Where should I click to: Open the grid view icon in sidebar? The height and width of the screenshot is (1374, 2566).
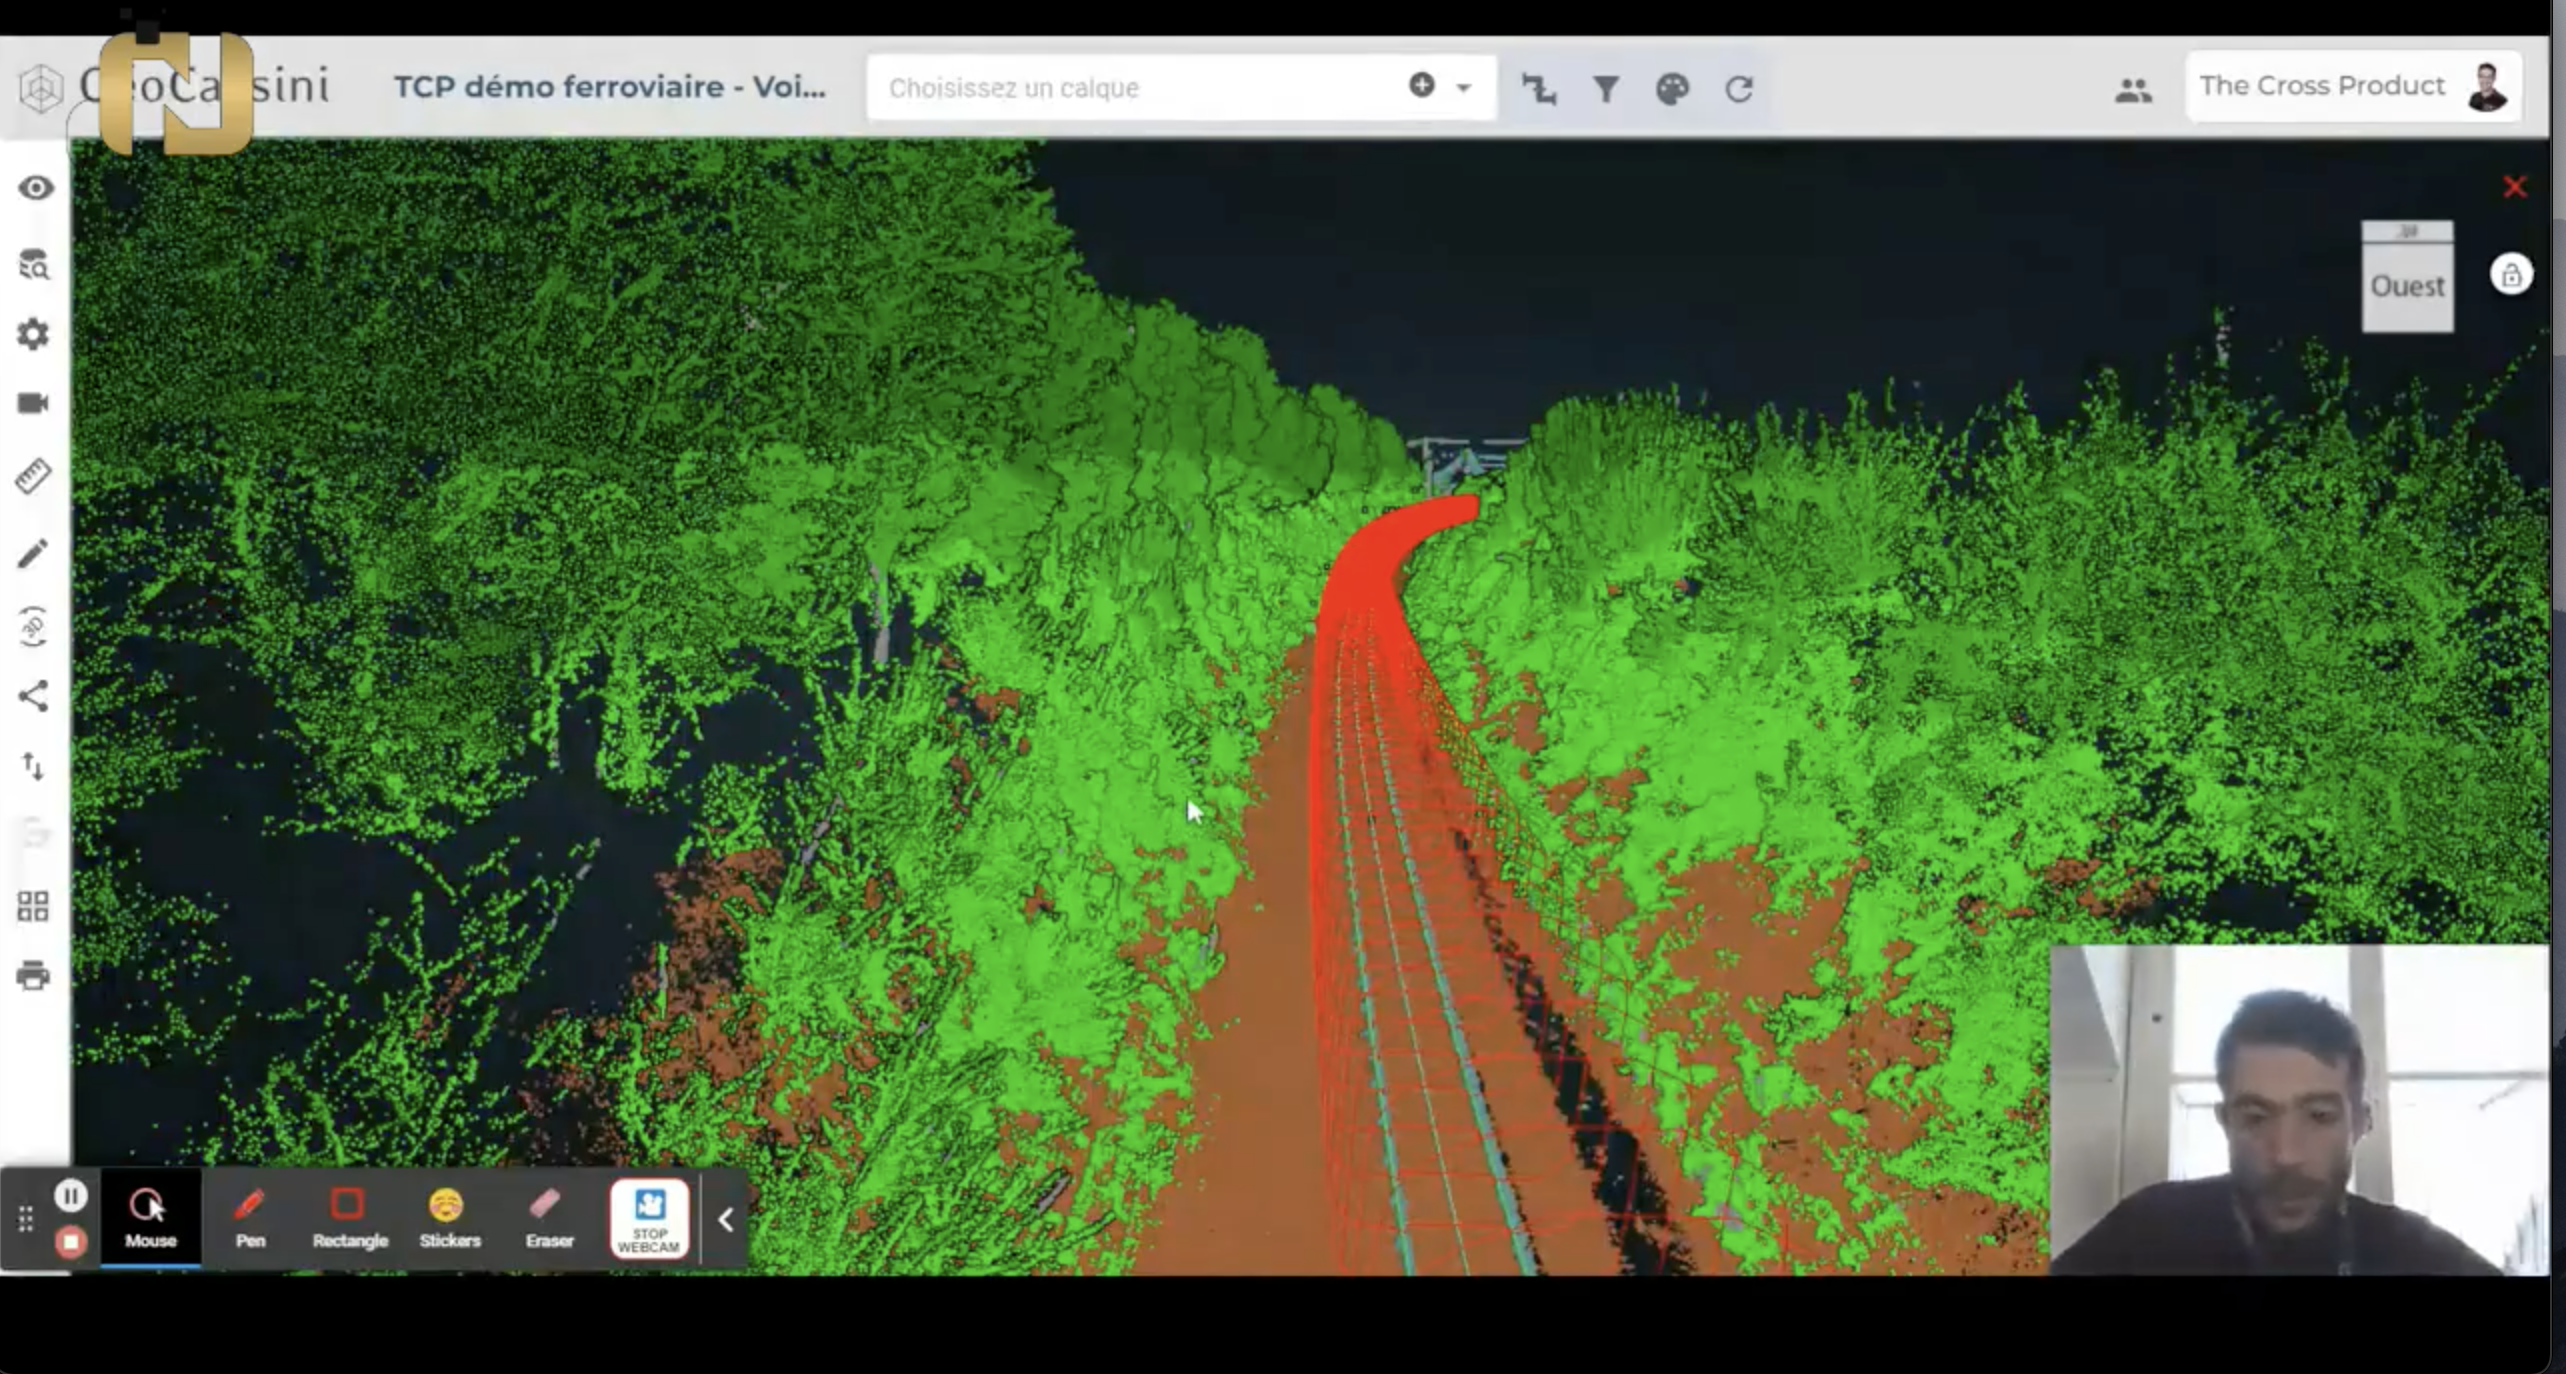33,906
